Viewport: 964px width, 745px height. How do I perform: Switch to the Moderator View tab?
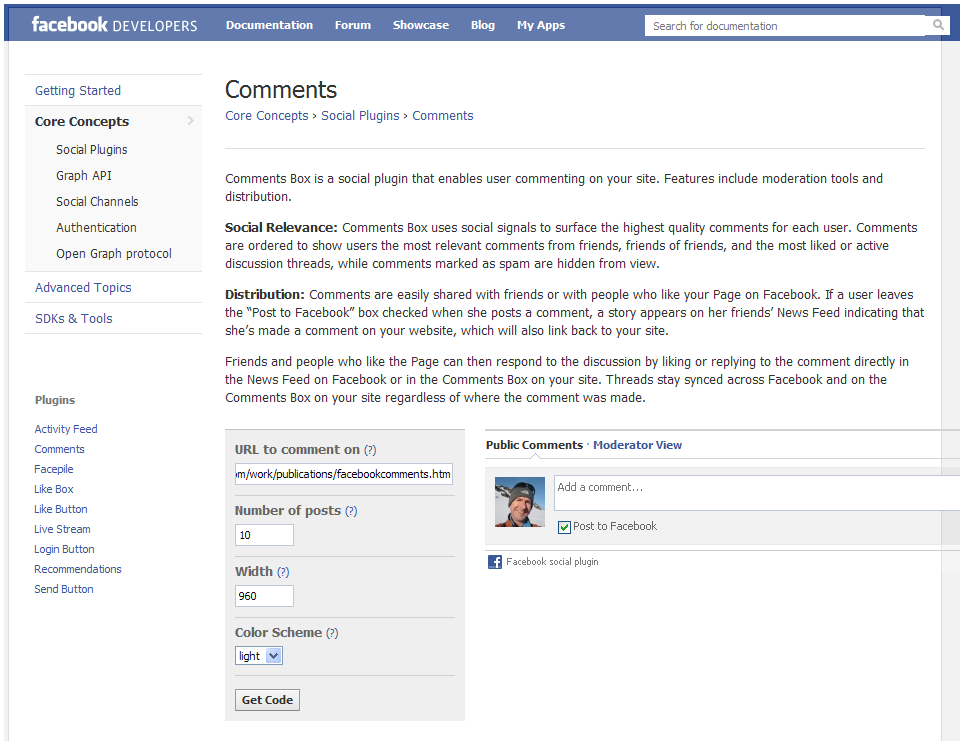click(638, 445)
